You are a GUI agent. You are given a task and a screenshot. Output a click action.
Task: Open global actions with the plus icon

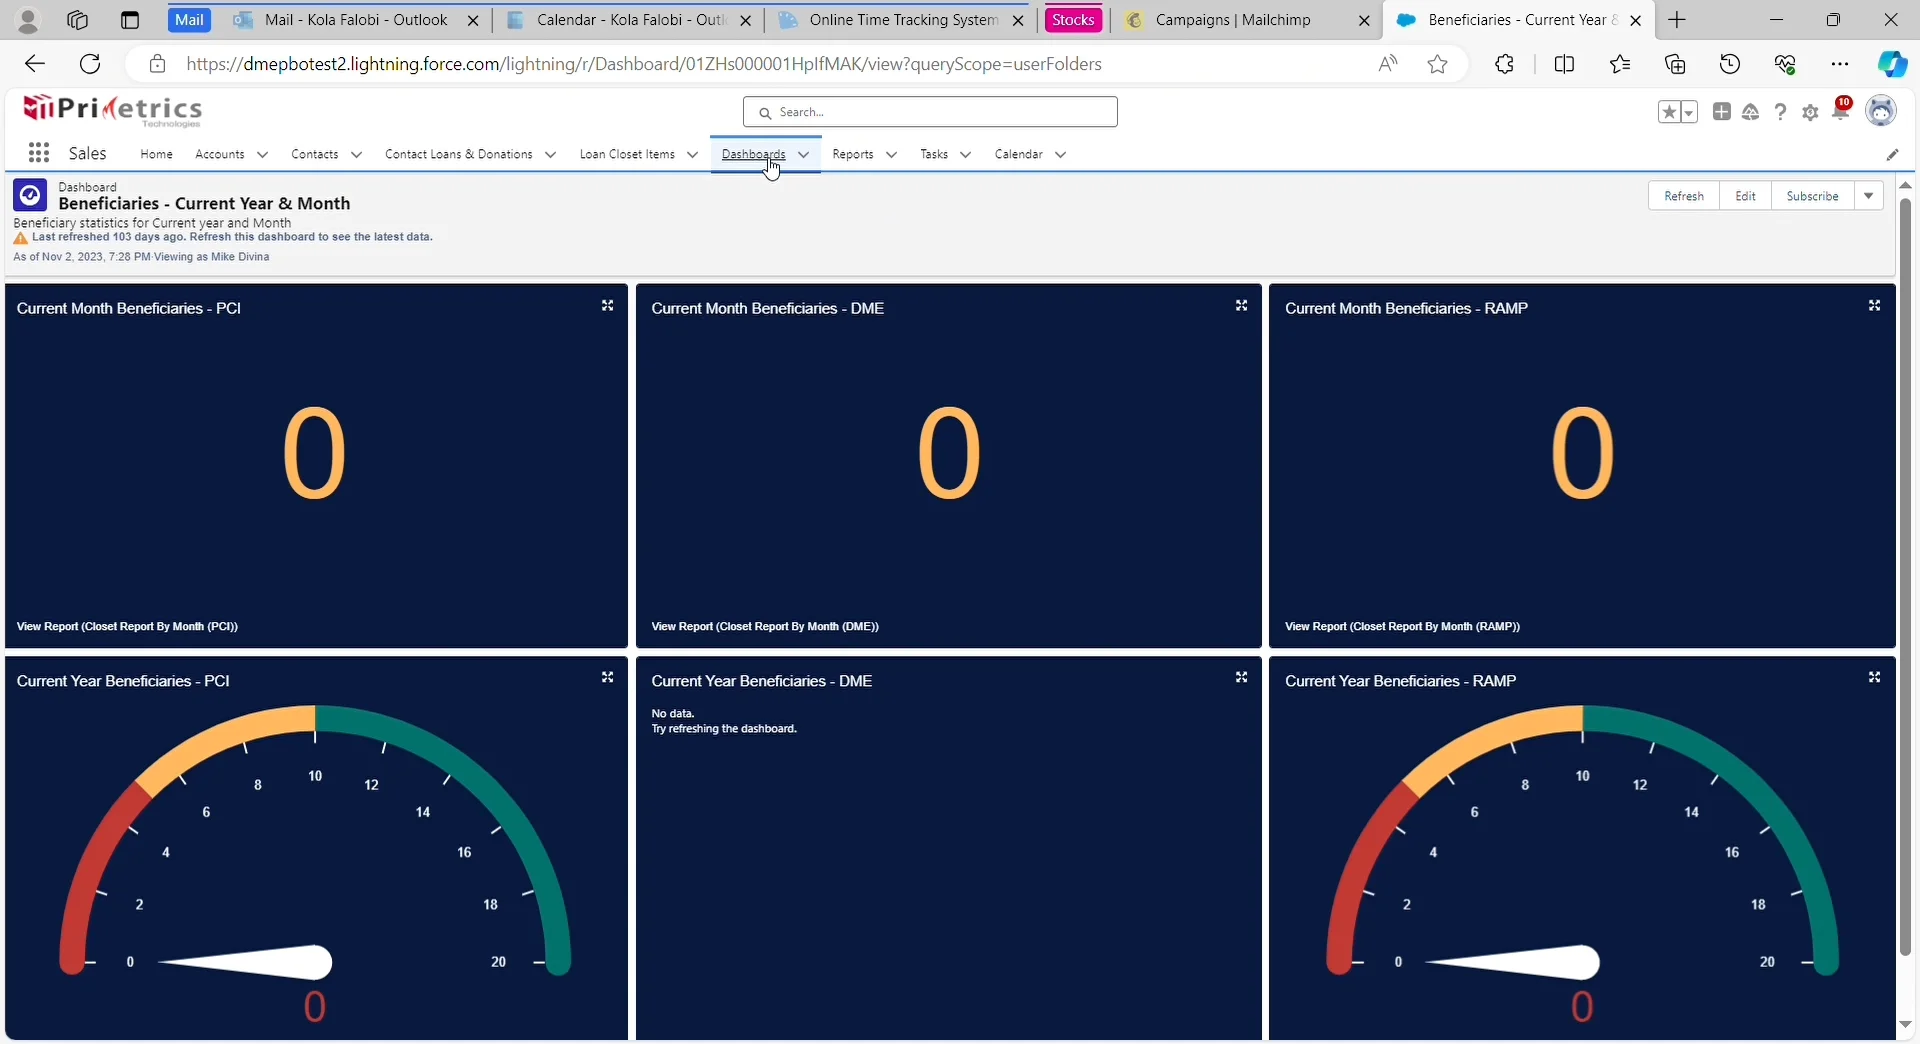click(1722, 112)
